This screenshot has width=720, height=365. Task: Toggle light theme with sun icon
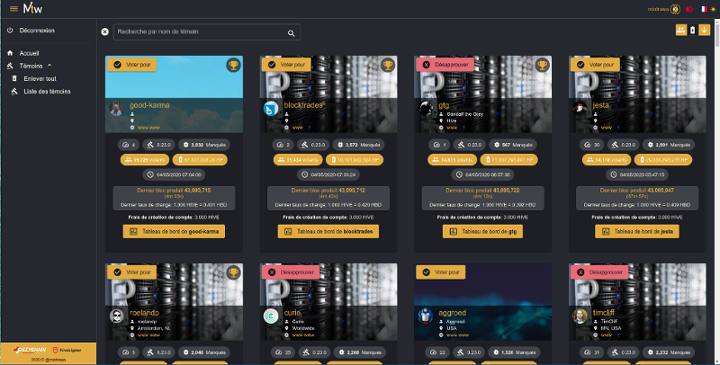[713, 9]
